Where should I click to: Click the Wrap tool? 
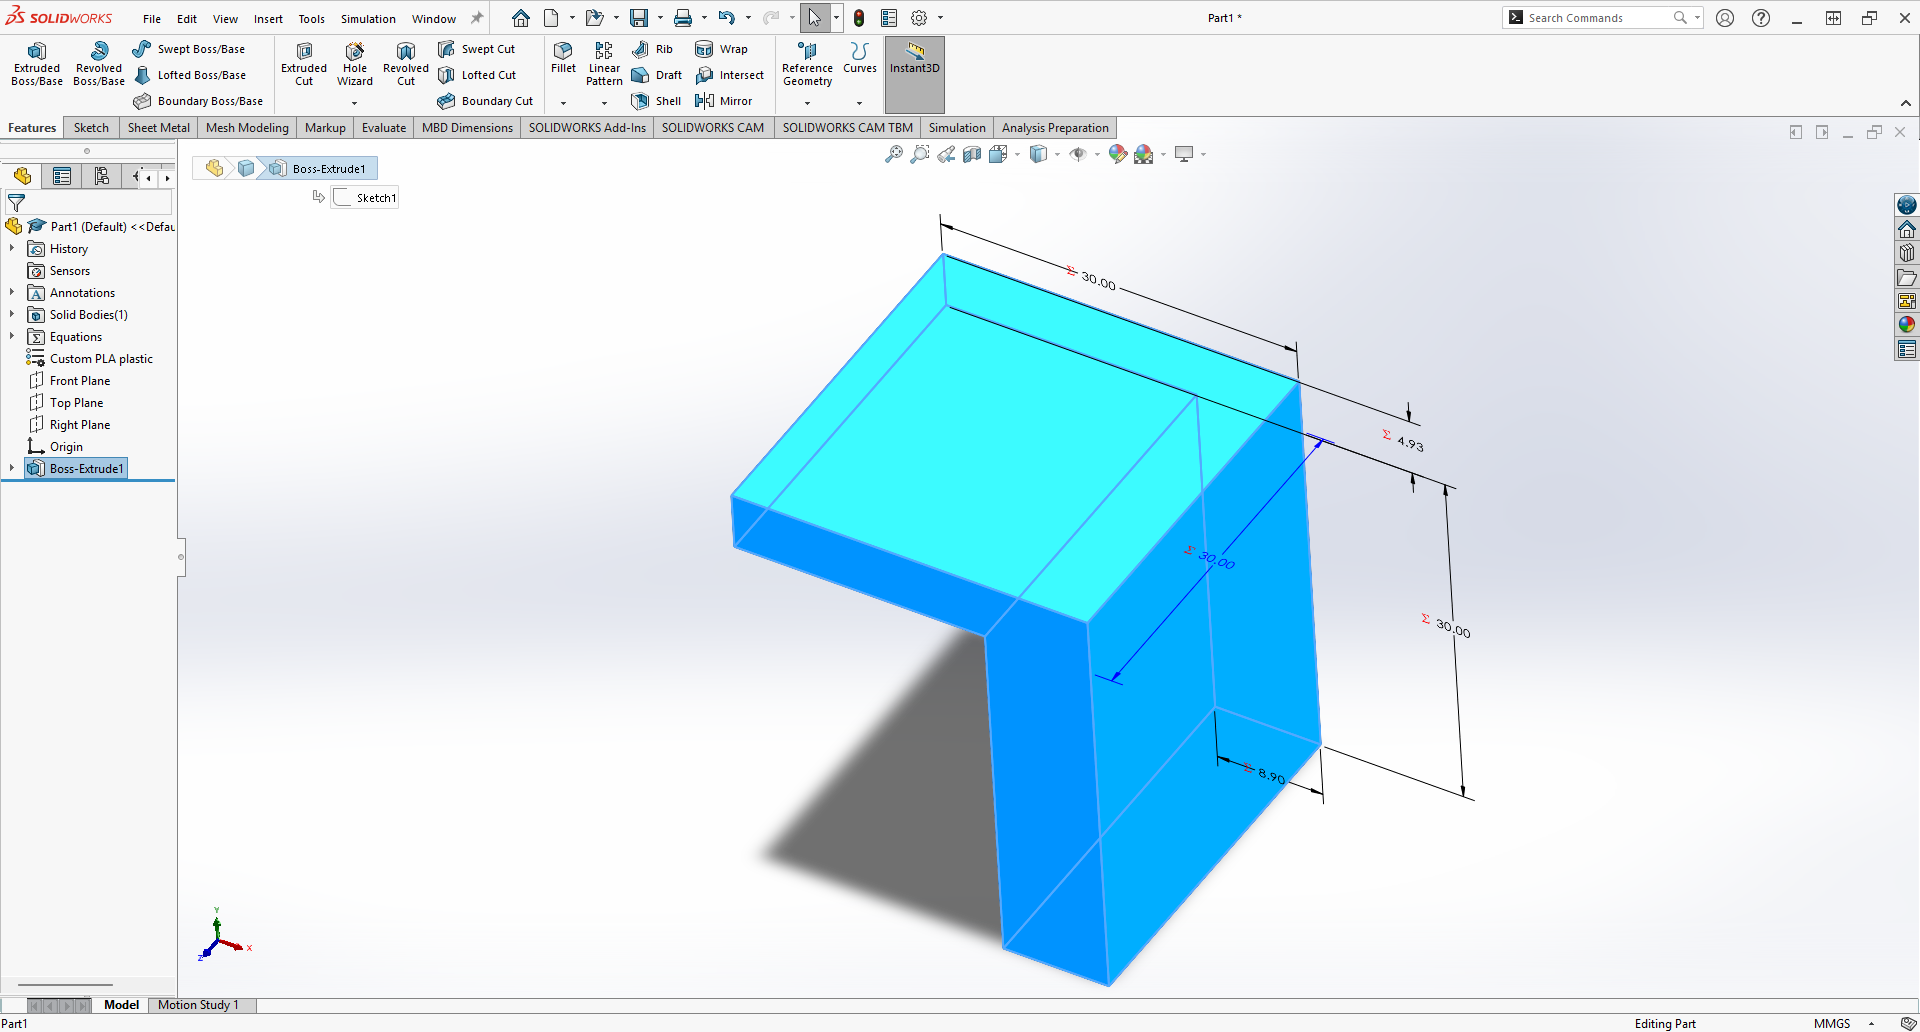pos(721,49)
